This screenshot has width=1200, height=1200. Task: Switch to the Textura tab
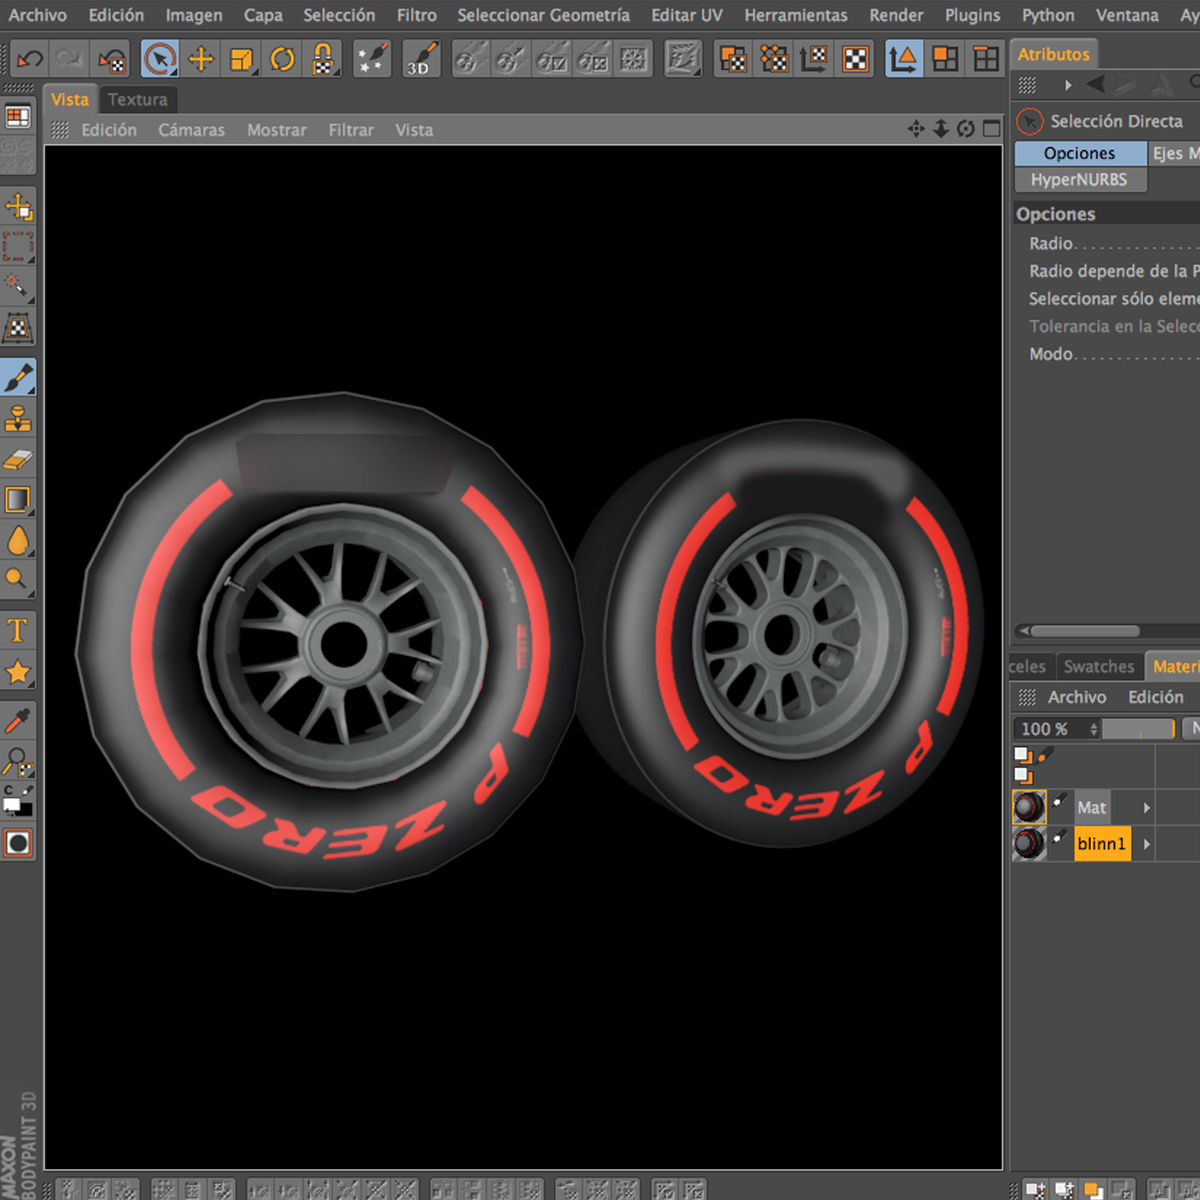(138, 99)
